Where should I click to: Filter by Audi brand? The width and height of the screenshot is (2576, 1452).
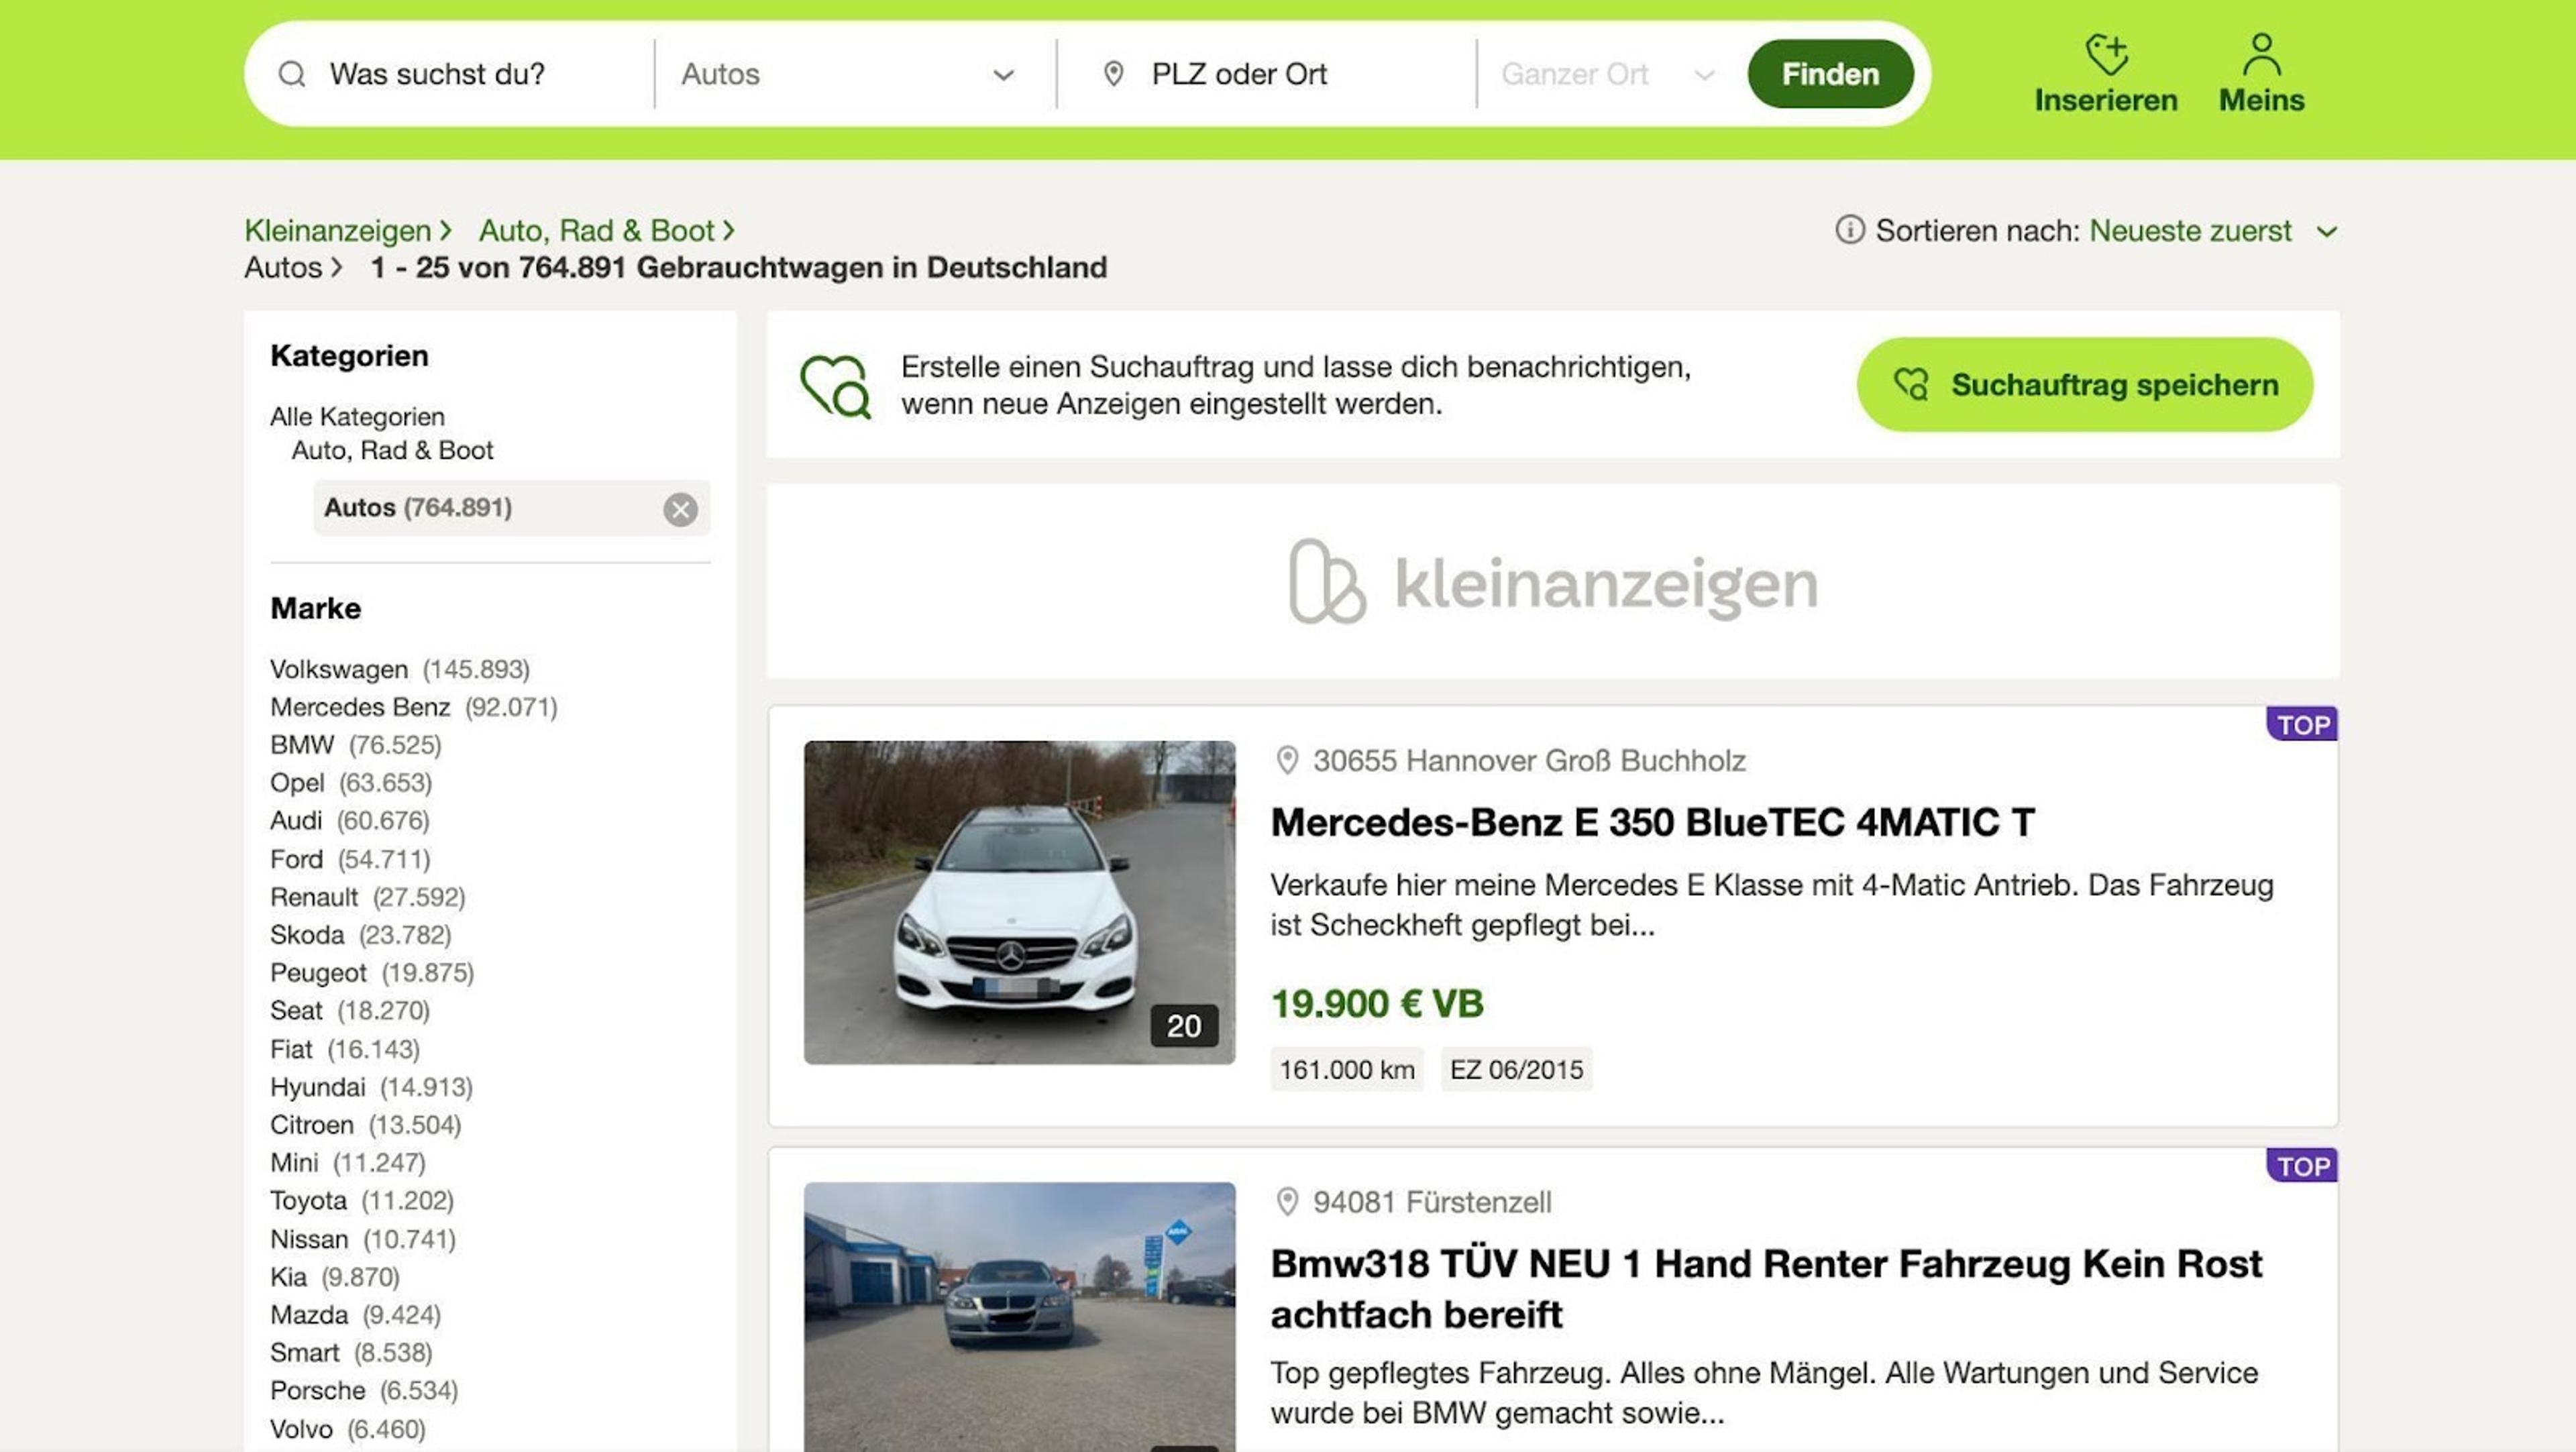[x=296, y=820]
